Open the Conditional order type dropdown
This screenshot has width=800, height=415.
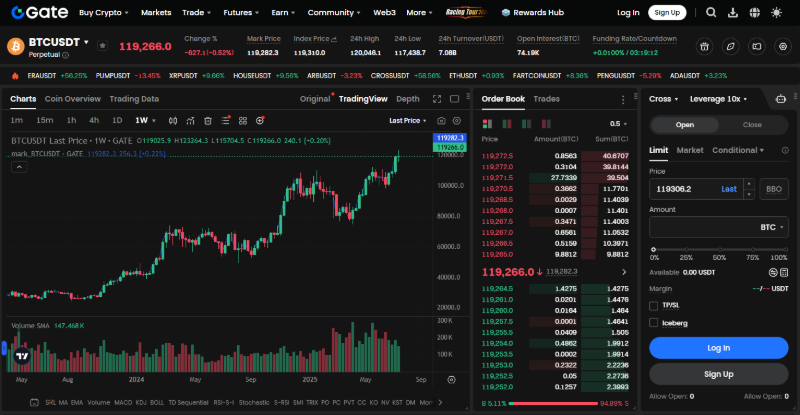738,150
